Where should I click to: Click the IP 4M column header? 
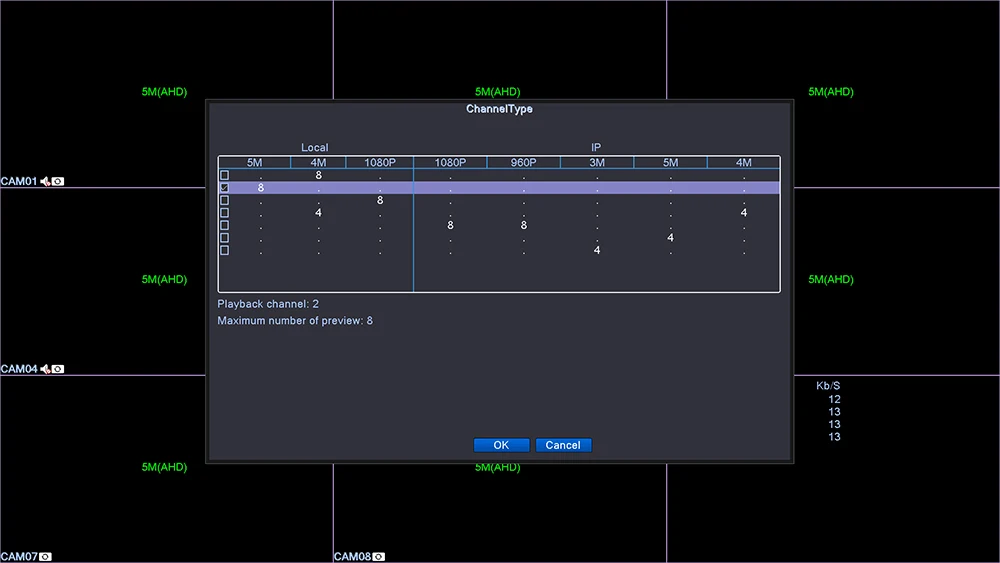pos(744,163)
